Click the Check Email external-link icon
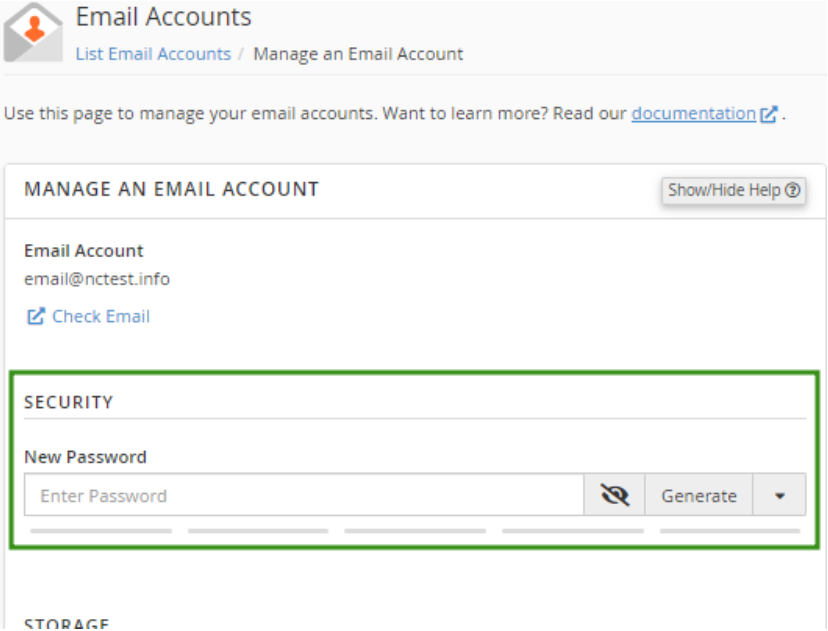Image resolution: width=828 pixels, height=631 pixels. coord(36,316)
